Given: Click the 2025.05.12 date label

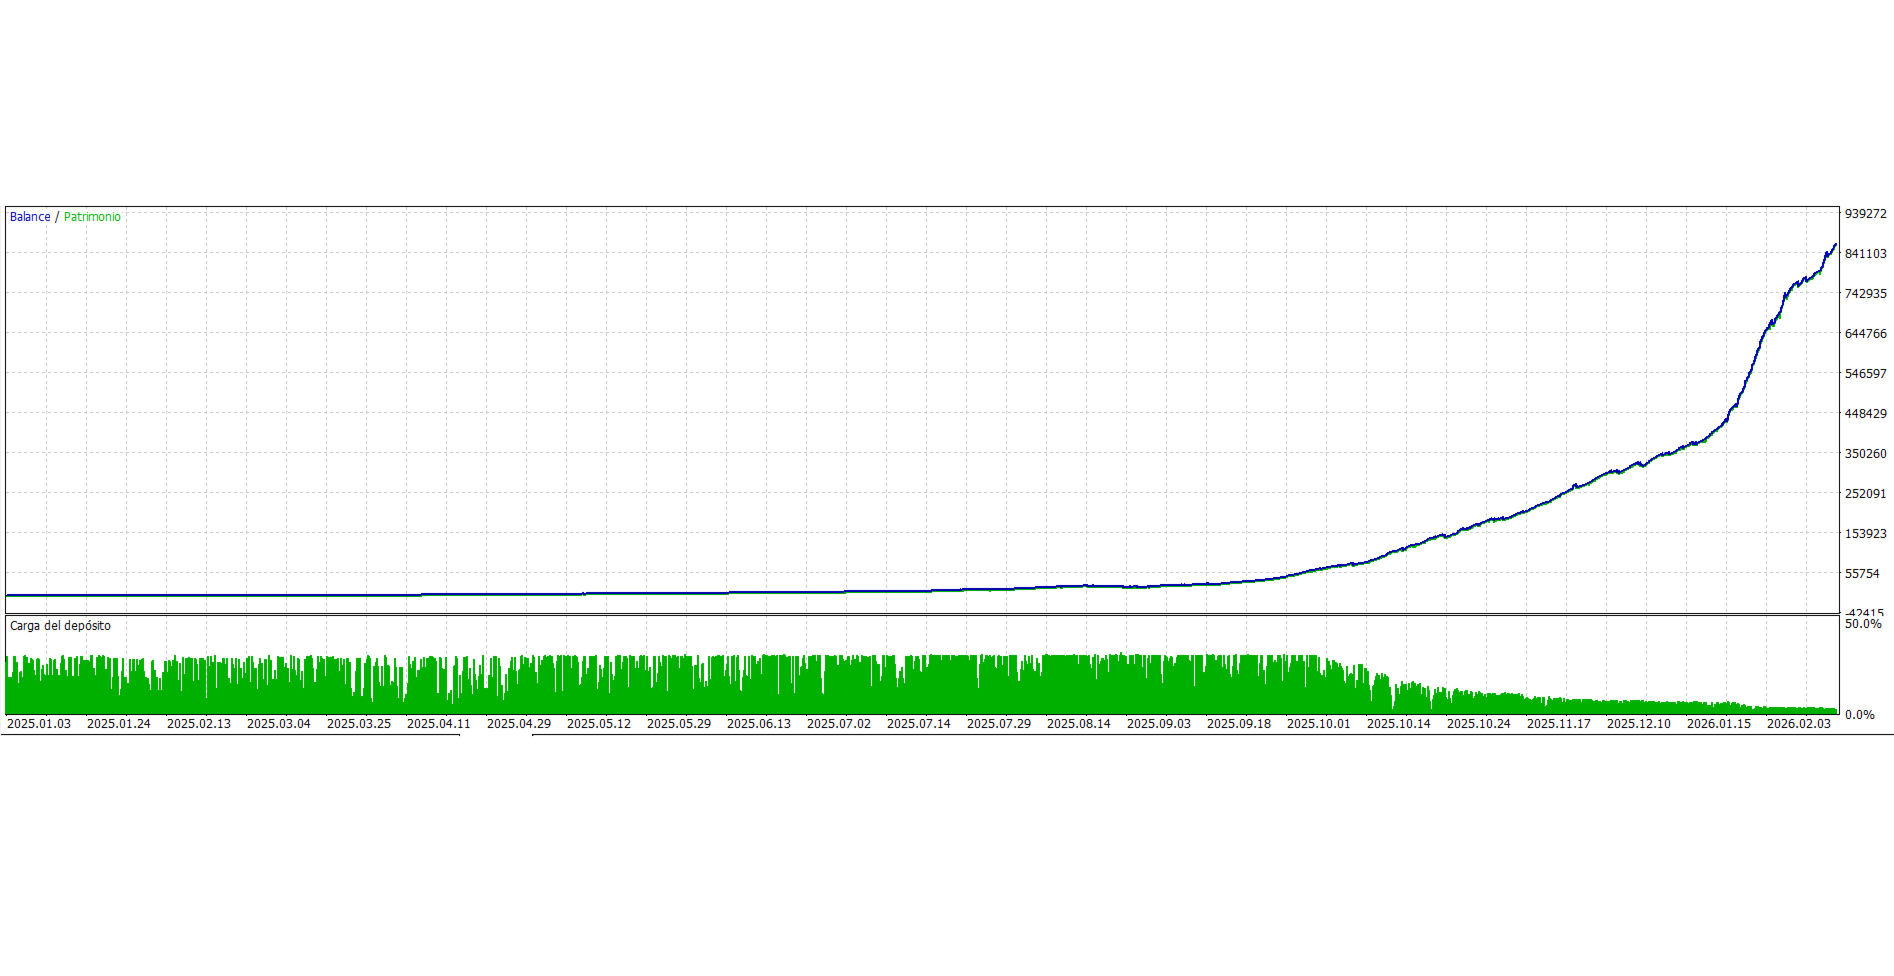Looking at the screenshot, I should [x=599, y=724].
